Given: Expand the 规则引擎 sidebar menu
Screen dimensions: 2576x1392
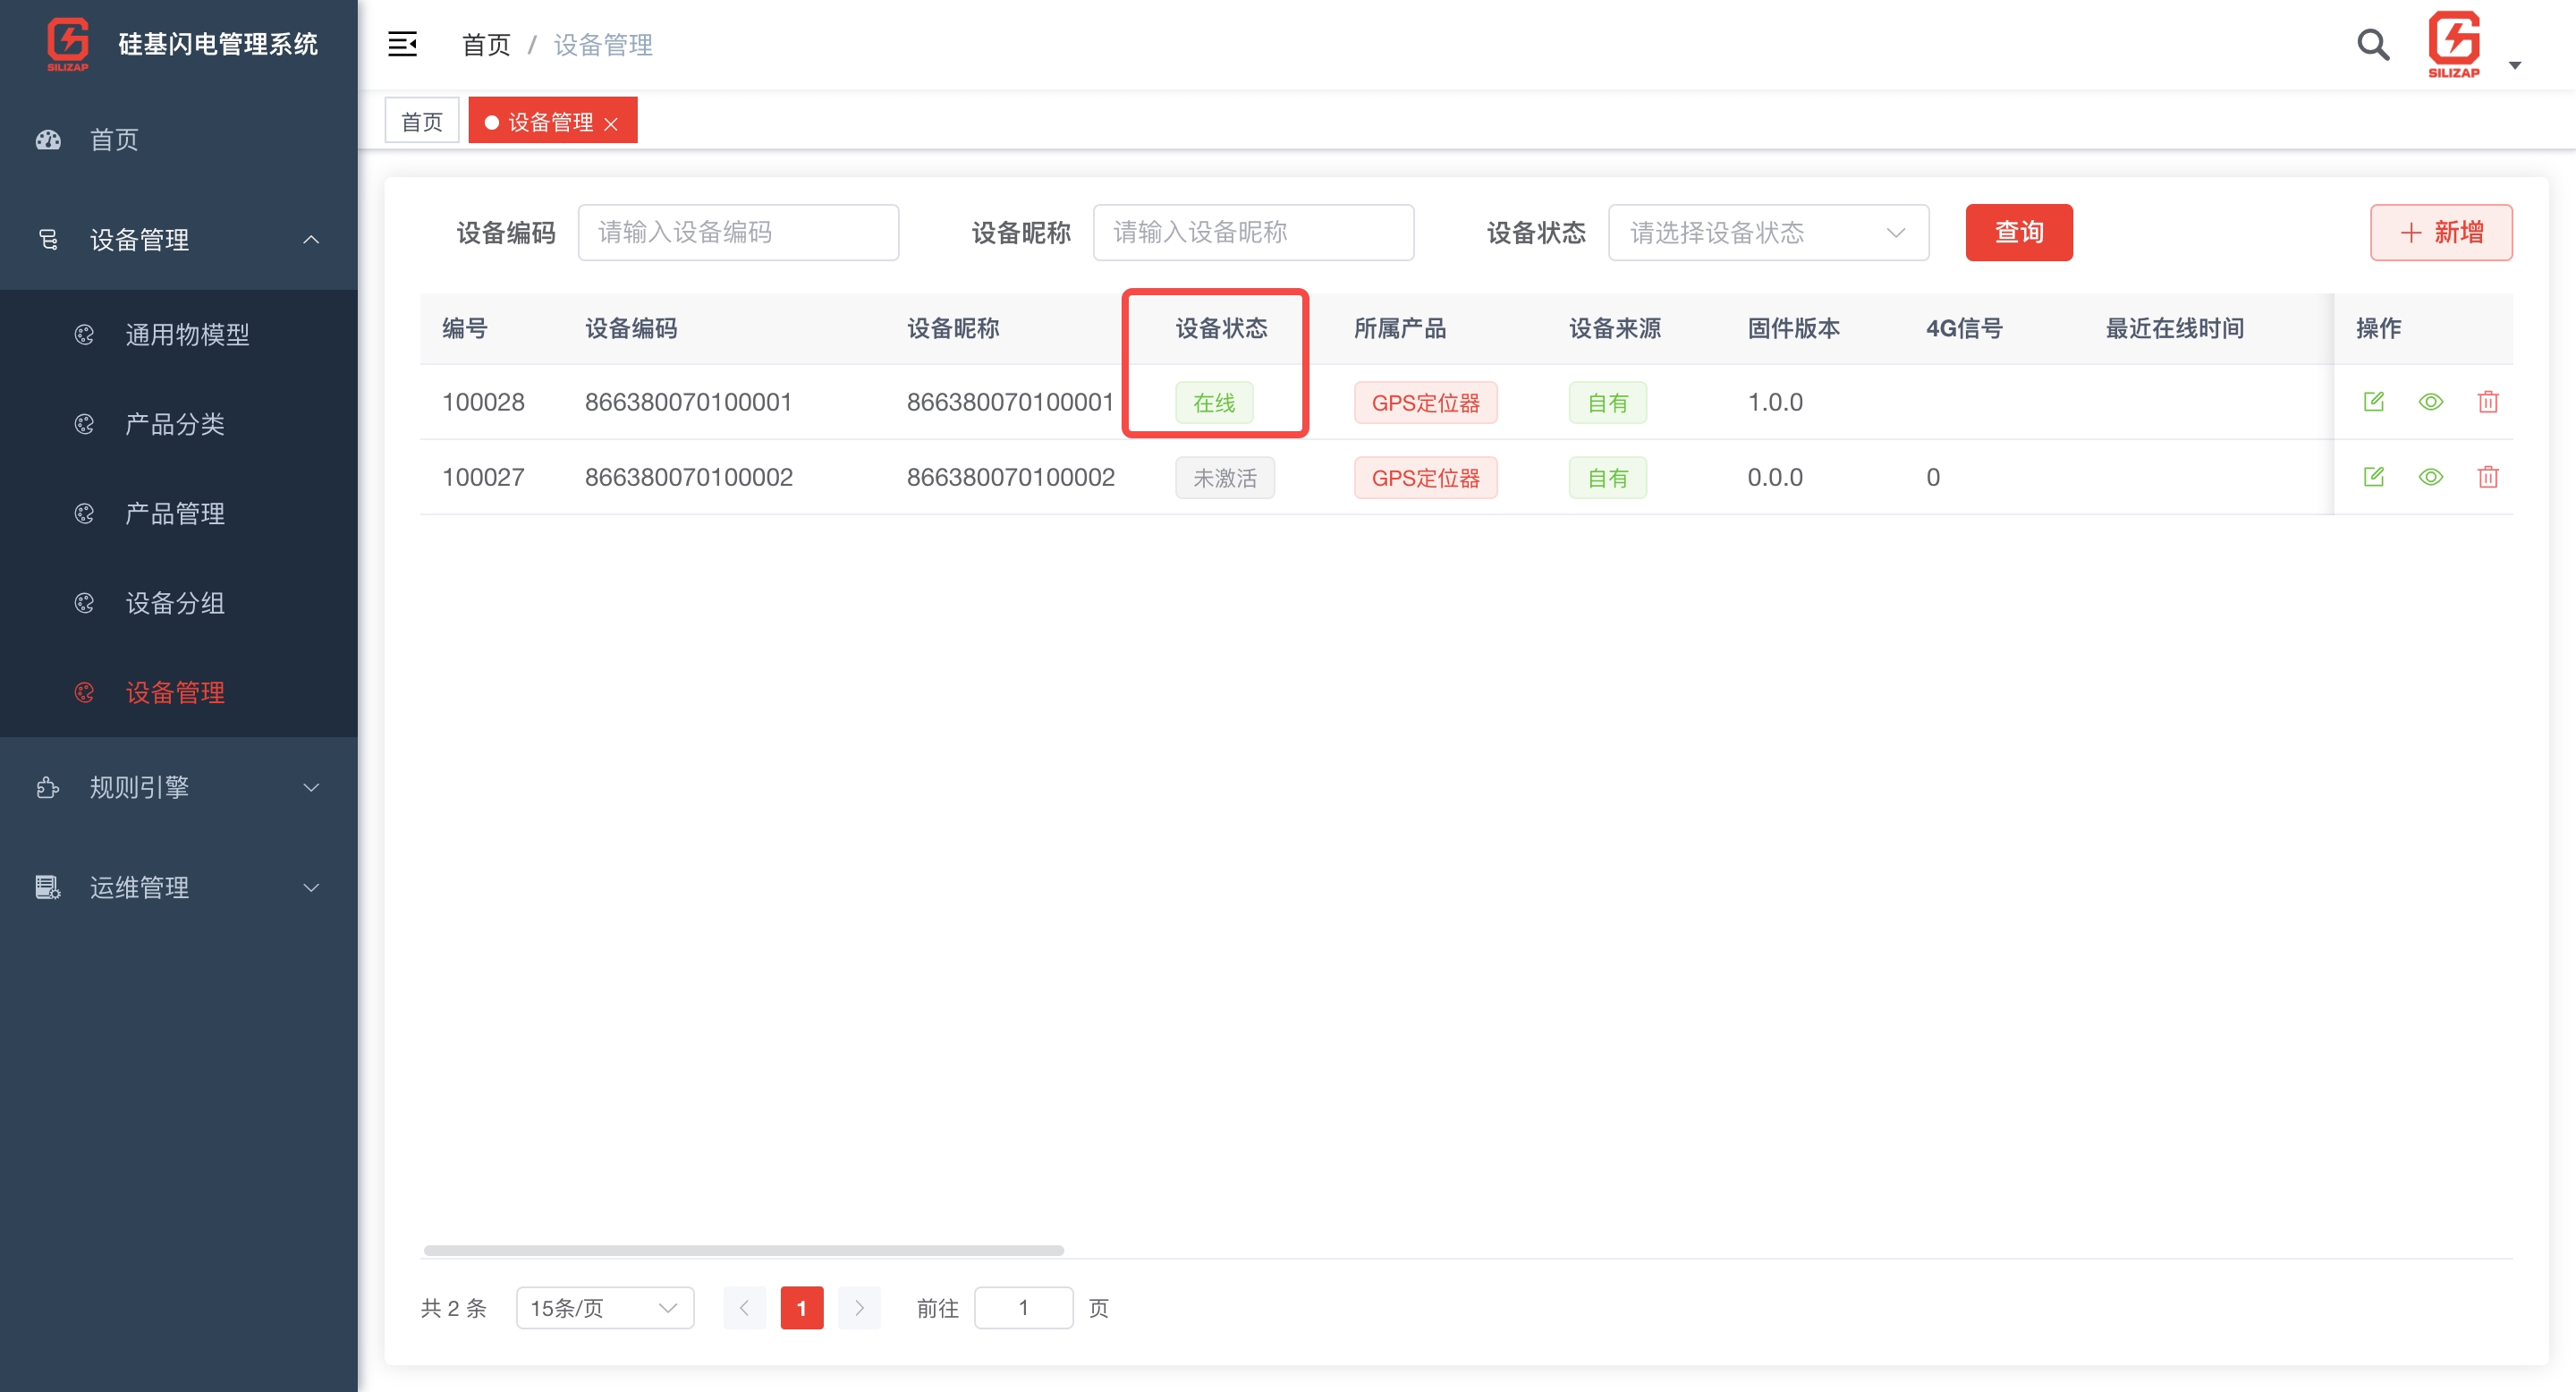Looking at the screenshot, I should point(179,787).
